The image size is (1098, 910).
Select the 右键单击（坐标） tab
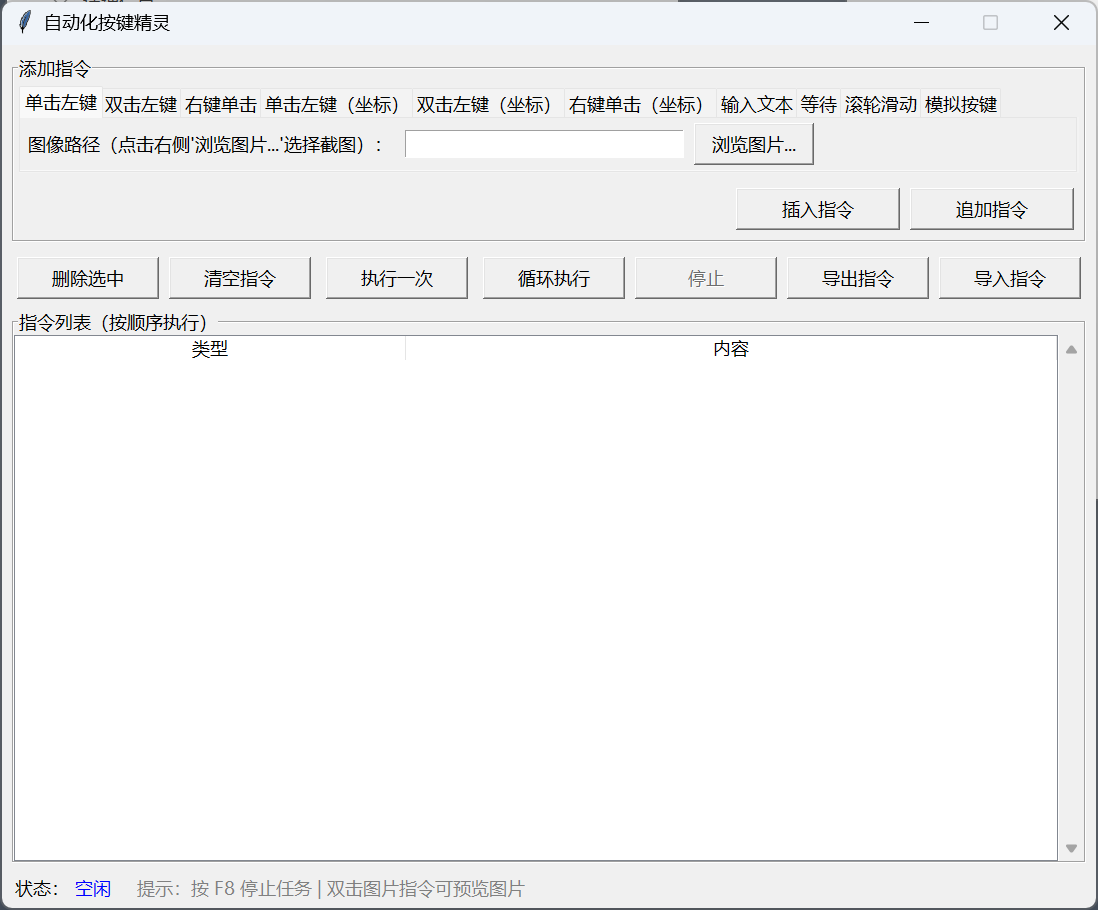[x=635, y=103]
